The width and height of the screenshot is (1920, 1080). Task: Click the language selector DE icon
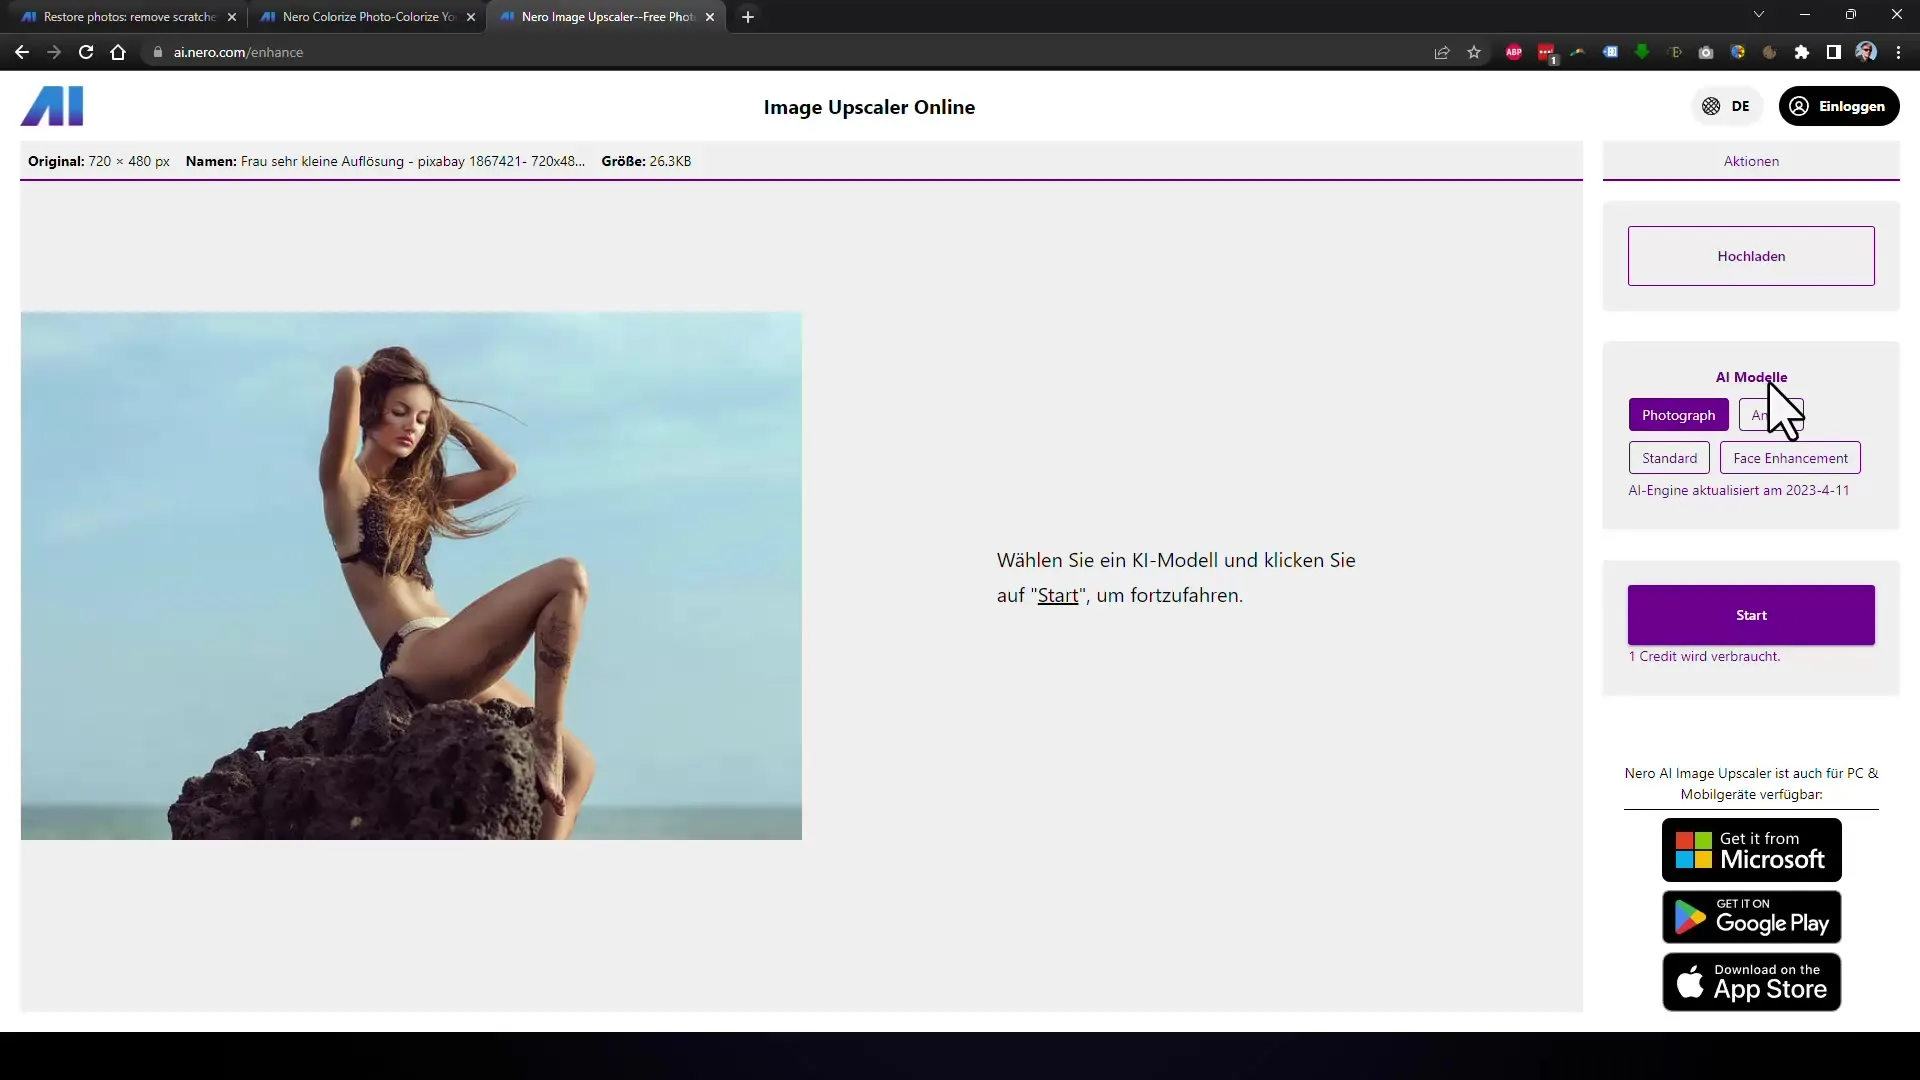tap(1726, 105)
